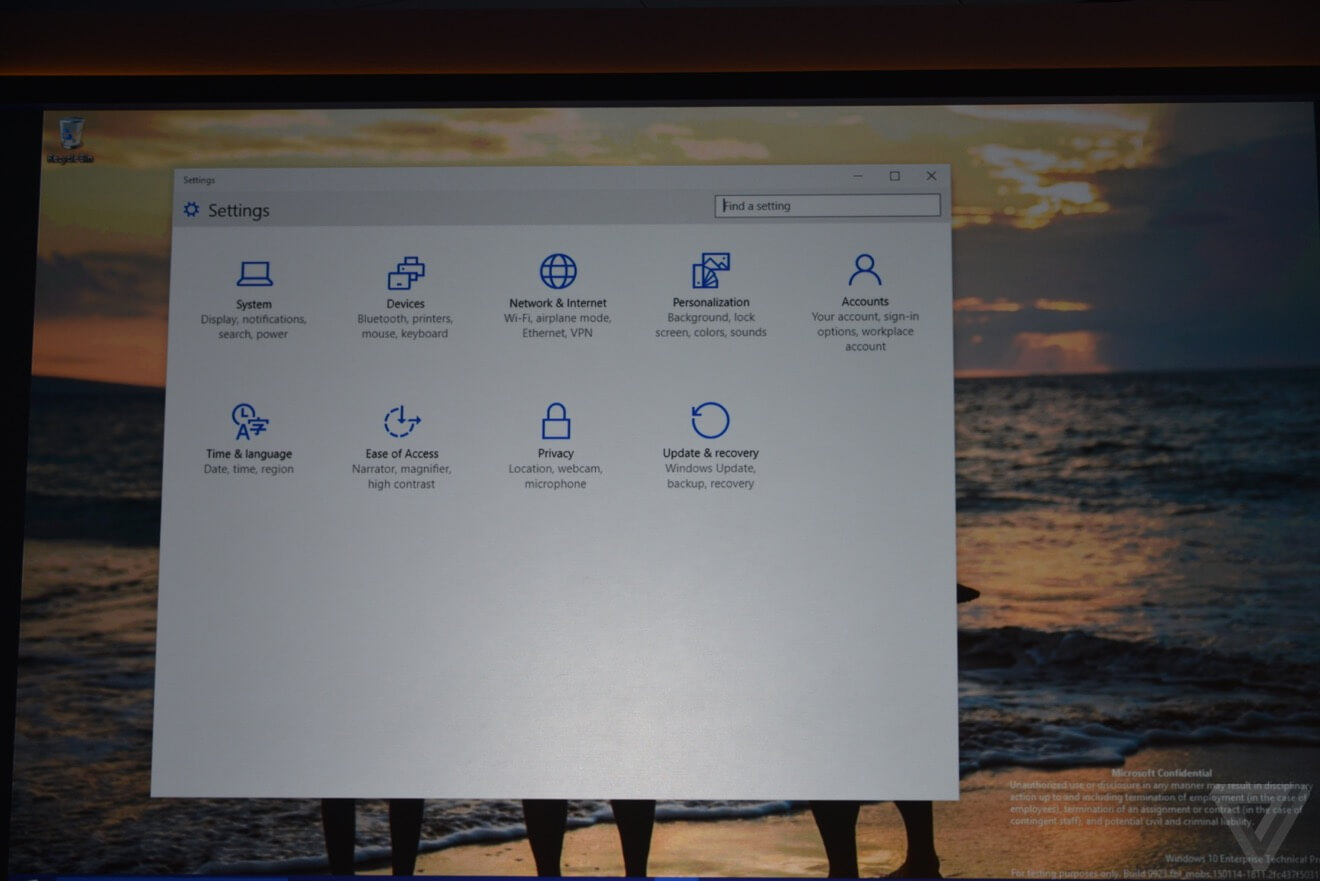Open Accounts settings

click(864, 285)
